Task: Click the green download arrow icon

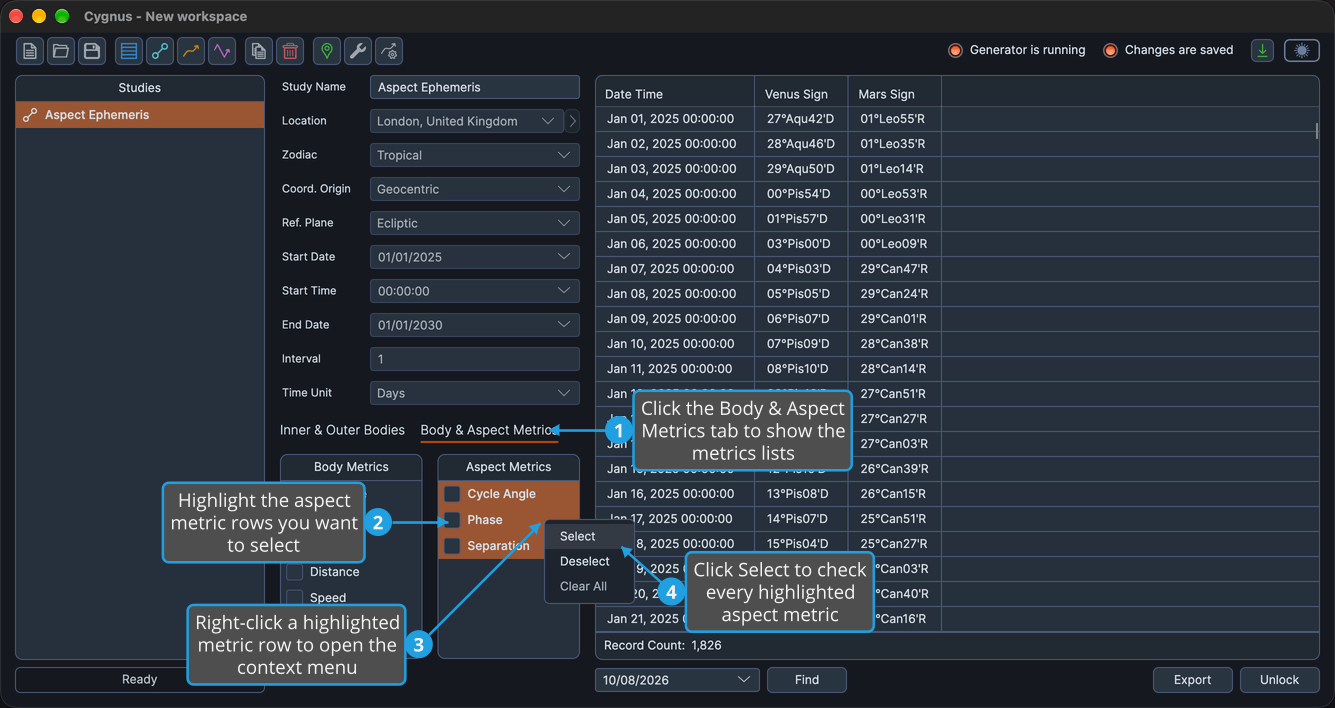Action: [x=1263, y=50]
